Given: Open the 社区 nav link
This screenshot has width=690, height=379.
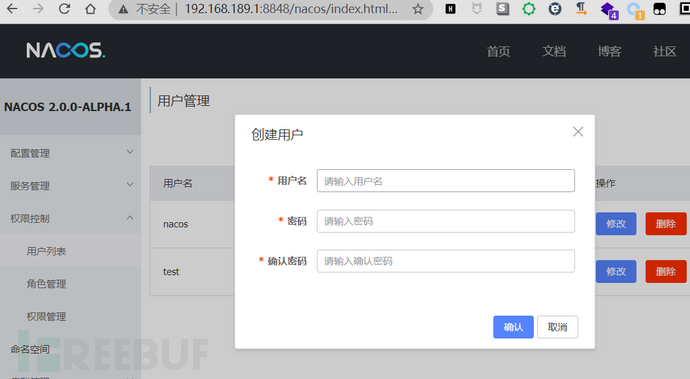Looking at the screenshot, I should 664,52.
